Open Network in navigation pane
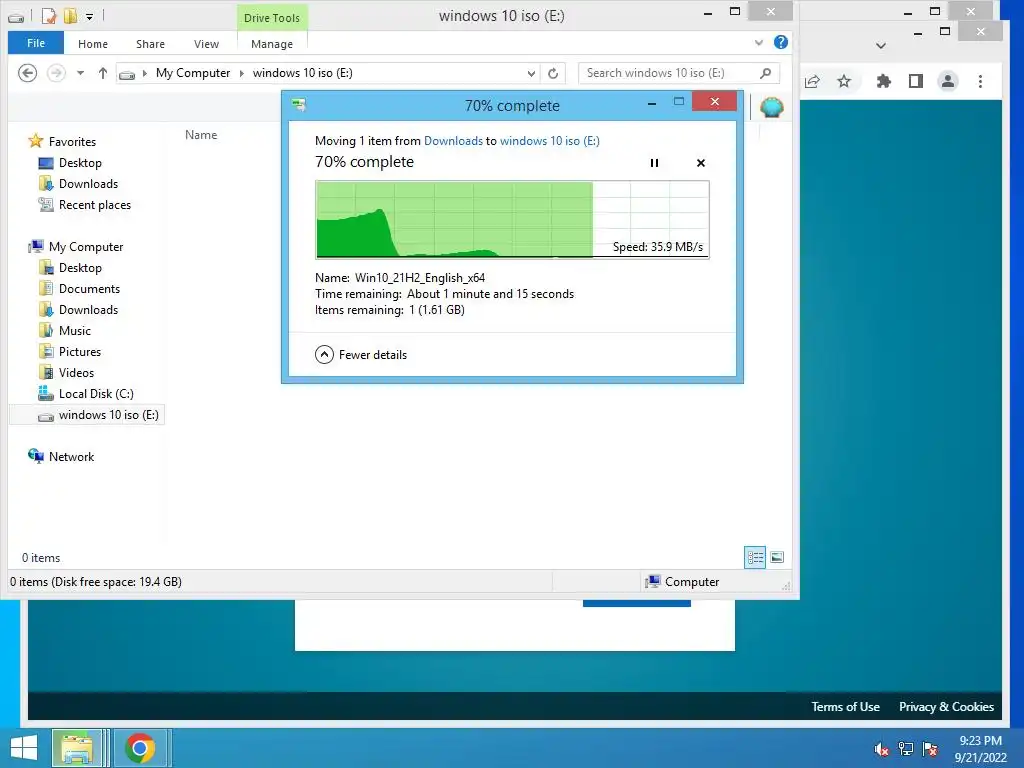 pyautogui.click(x=61, y=456)
